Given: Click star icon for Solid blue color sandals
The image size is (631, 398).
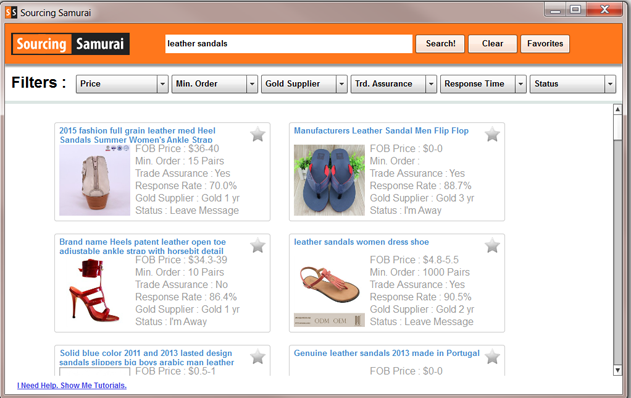Looking at the screenshot, I should [x=258, y=357].
